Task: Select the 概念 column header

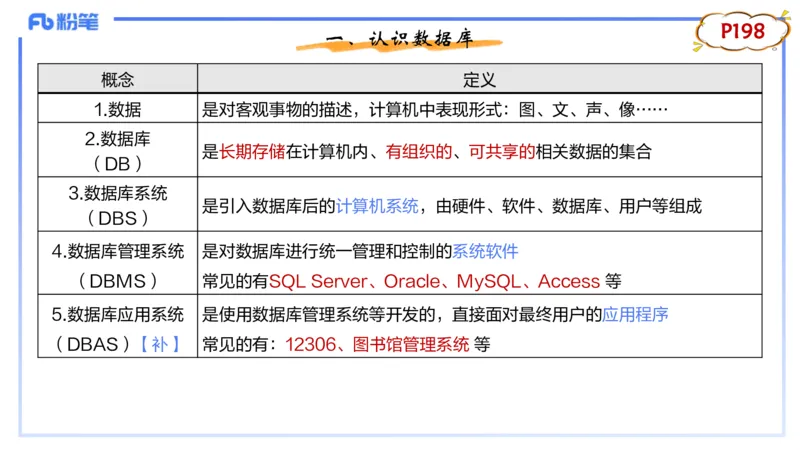Action: (x=117, y=80)
